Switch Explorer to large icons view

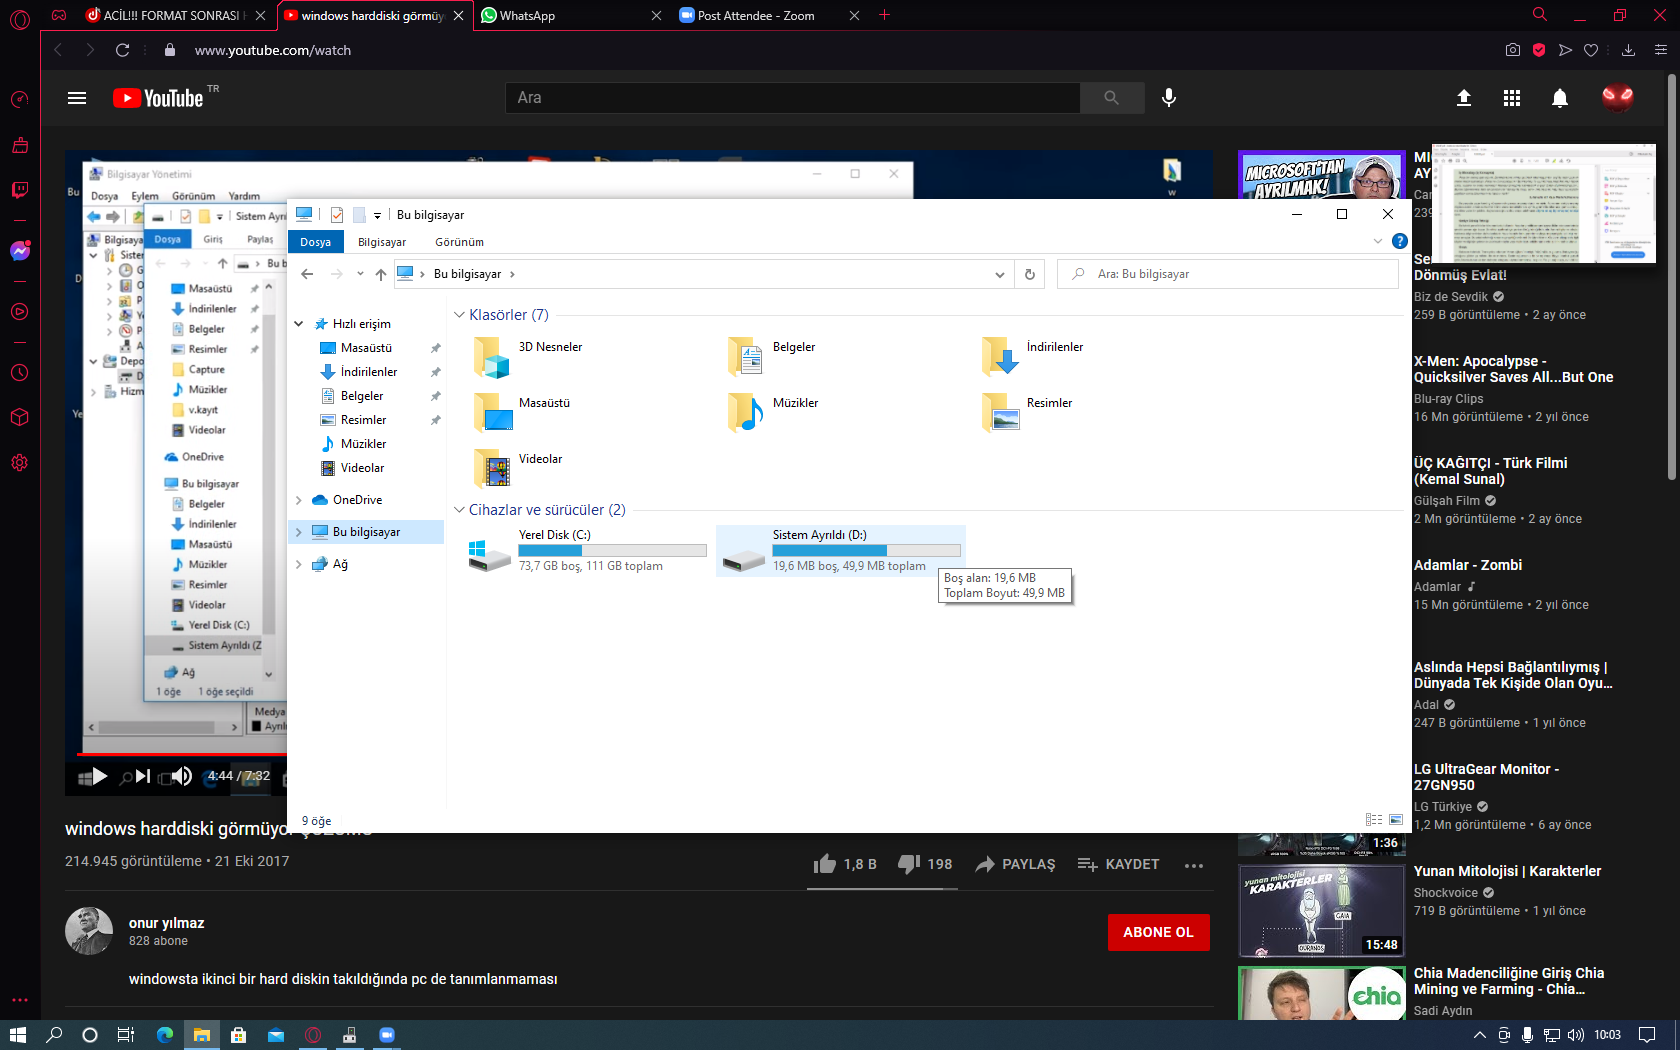click(1396, 819)
